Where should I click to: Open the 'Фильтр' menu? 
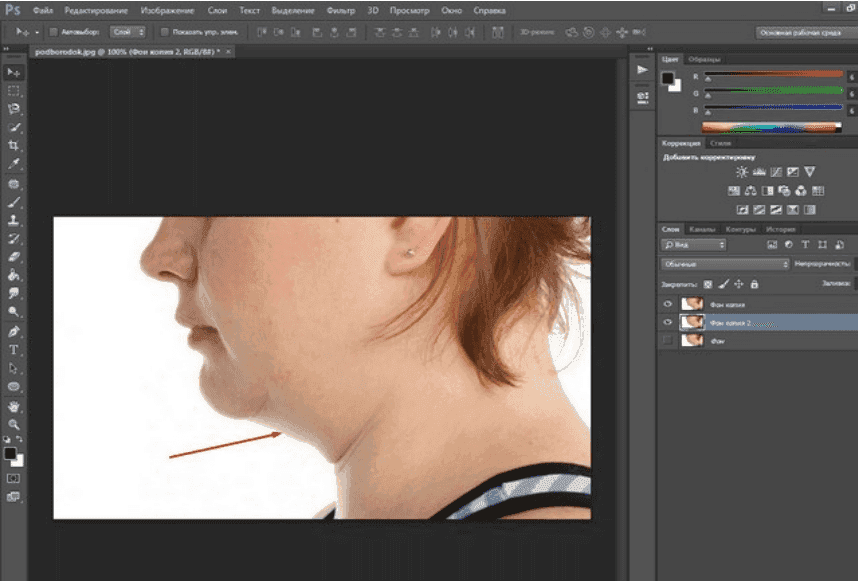click(x=340, y=9)
